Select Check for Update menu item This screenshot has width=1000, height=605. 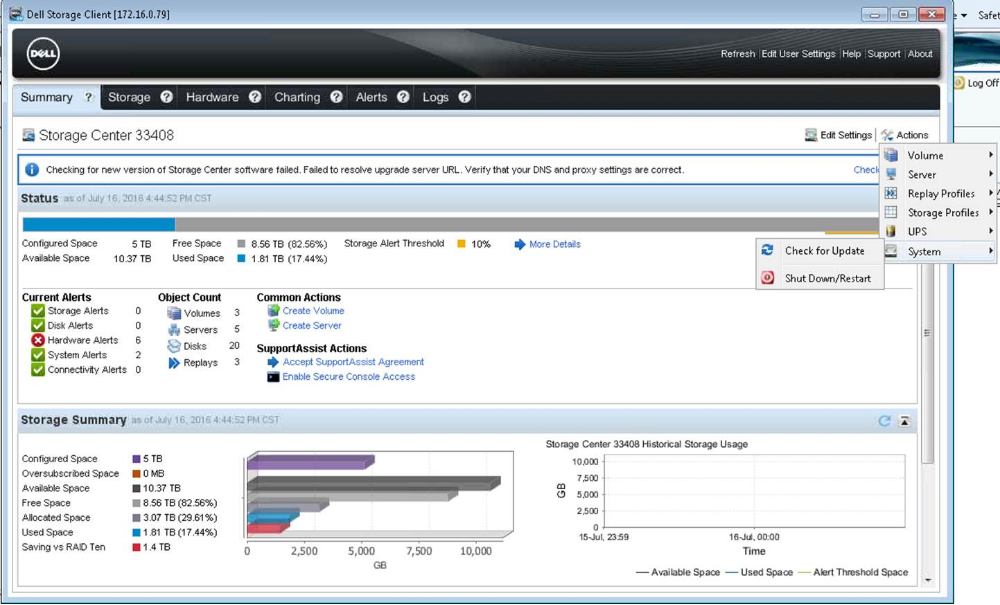820,251
